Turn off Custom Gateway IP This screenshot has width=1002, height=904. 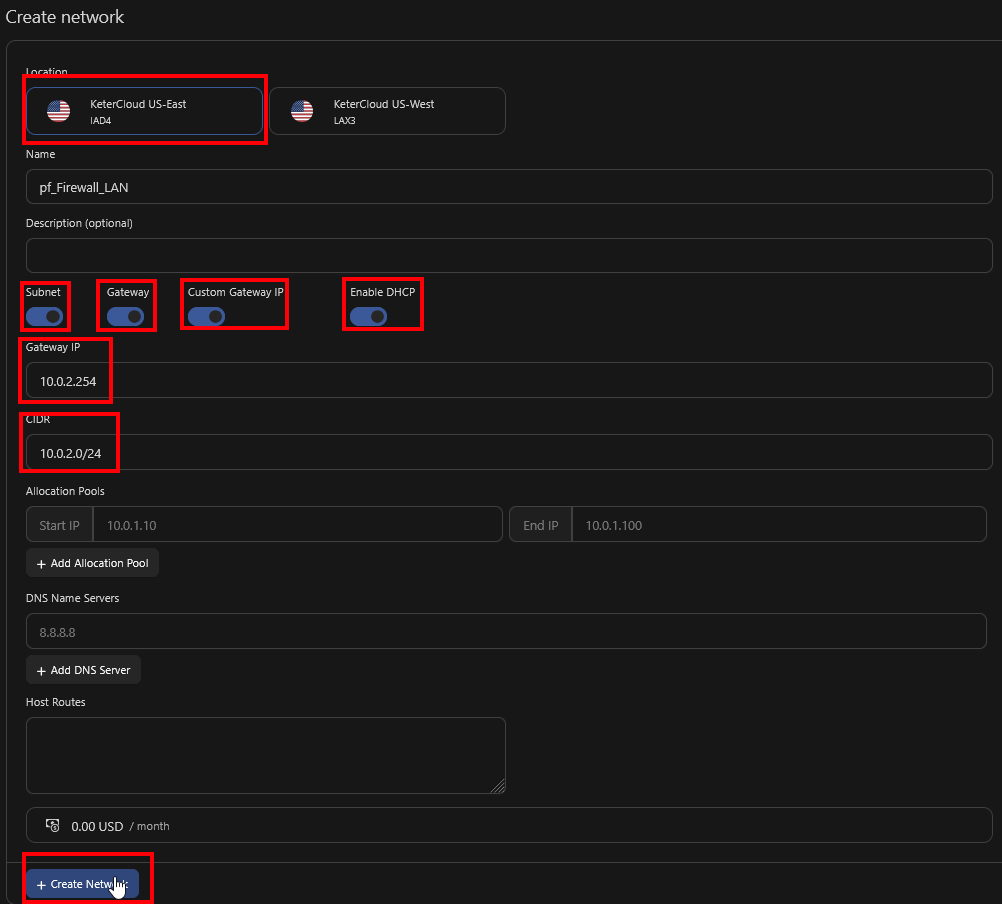tap(205, 315)
